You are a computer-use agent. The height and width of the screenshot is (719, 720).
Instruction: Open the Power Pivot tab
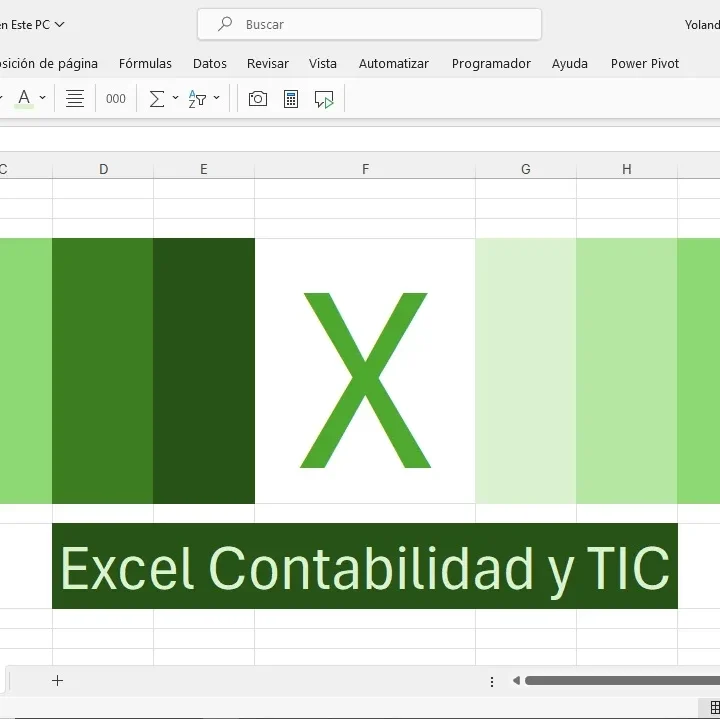(645, 63)
